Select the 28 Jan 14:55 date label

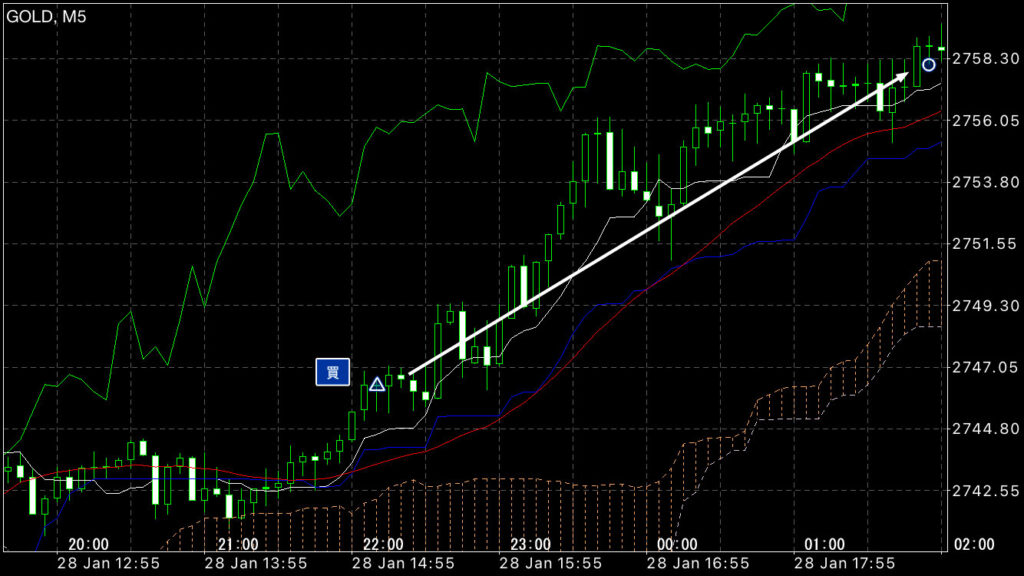tap(404, 564)
